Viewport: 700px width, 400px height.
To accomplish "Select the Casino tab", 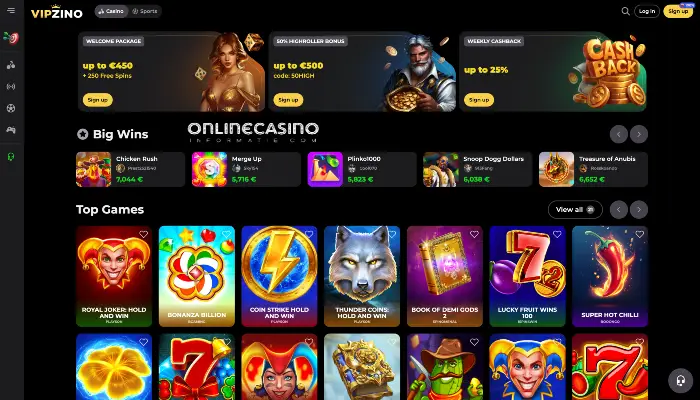I will tap(111, 11).
